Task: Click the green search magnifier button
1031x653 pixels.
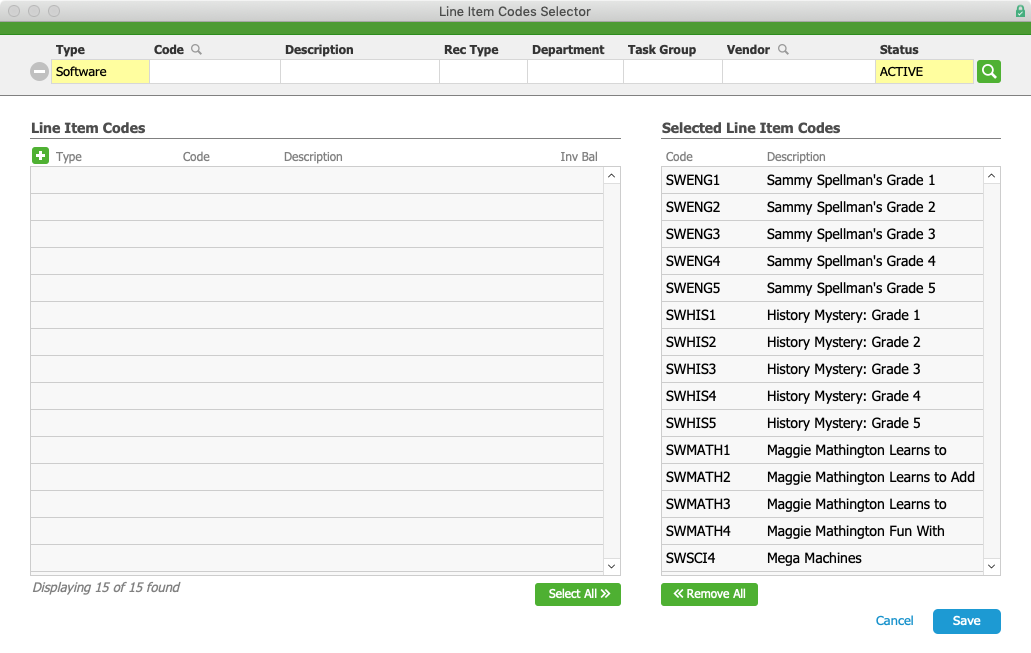Action: [x=988, y=72]
